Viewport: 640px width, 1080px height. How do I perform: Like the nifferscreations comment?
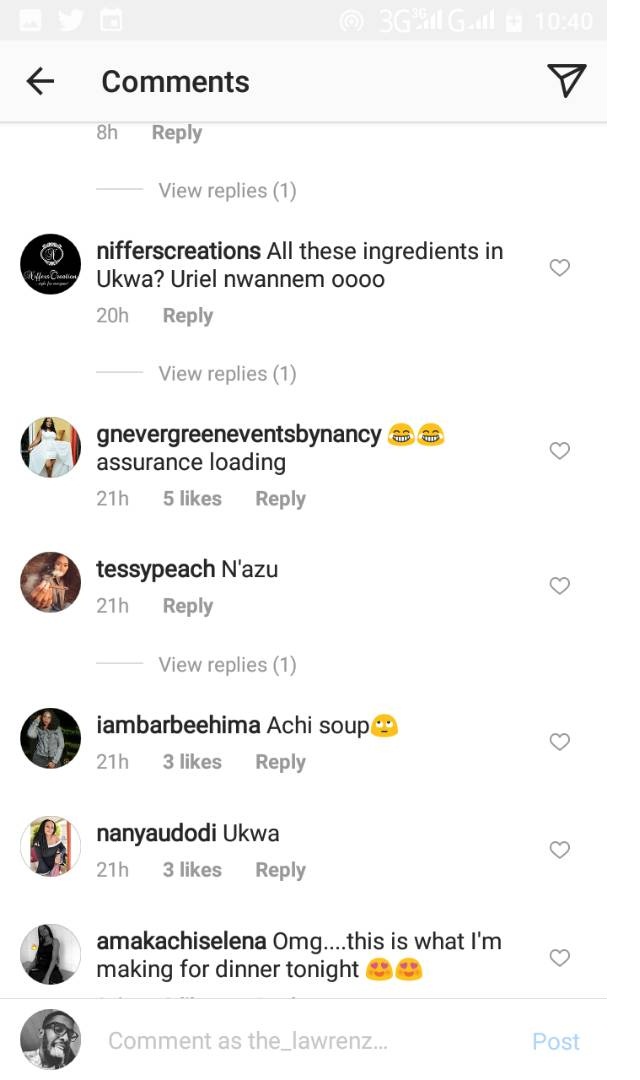(560, 267)
